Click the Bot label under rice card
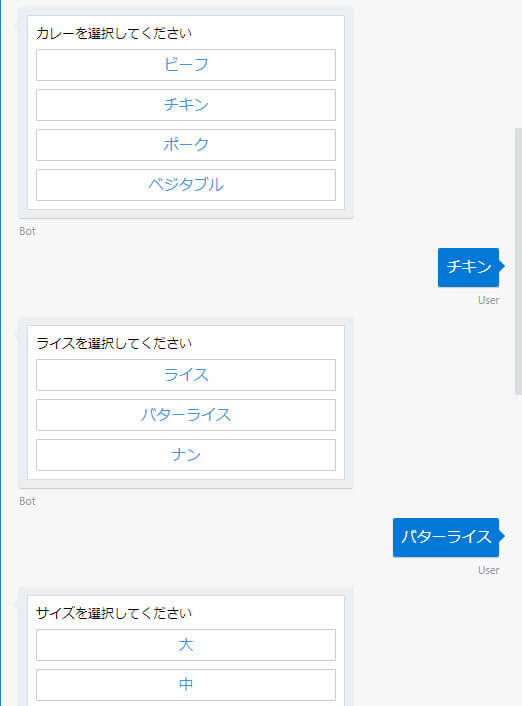The height and width of the screenshot is (706, 522). (27, 501)
